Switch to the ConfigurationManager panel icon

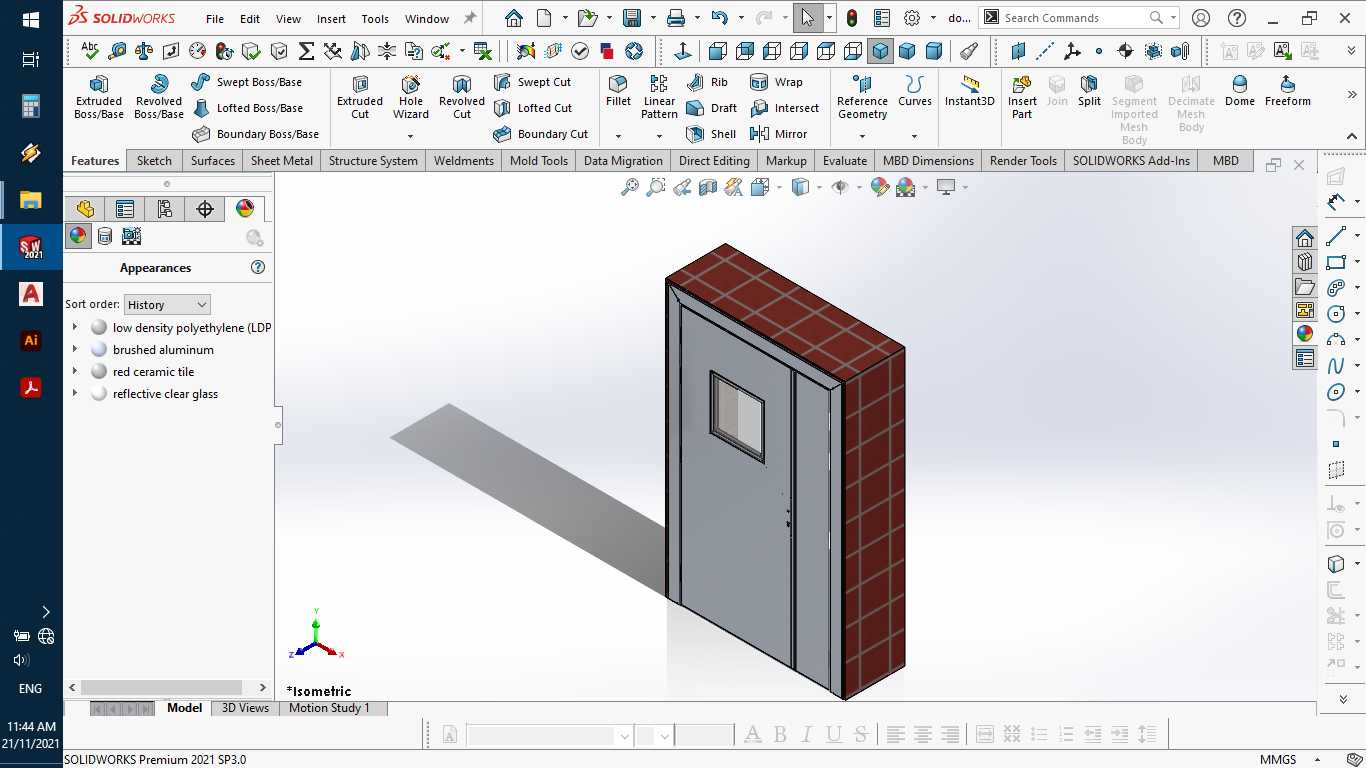tap(165, 209)
